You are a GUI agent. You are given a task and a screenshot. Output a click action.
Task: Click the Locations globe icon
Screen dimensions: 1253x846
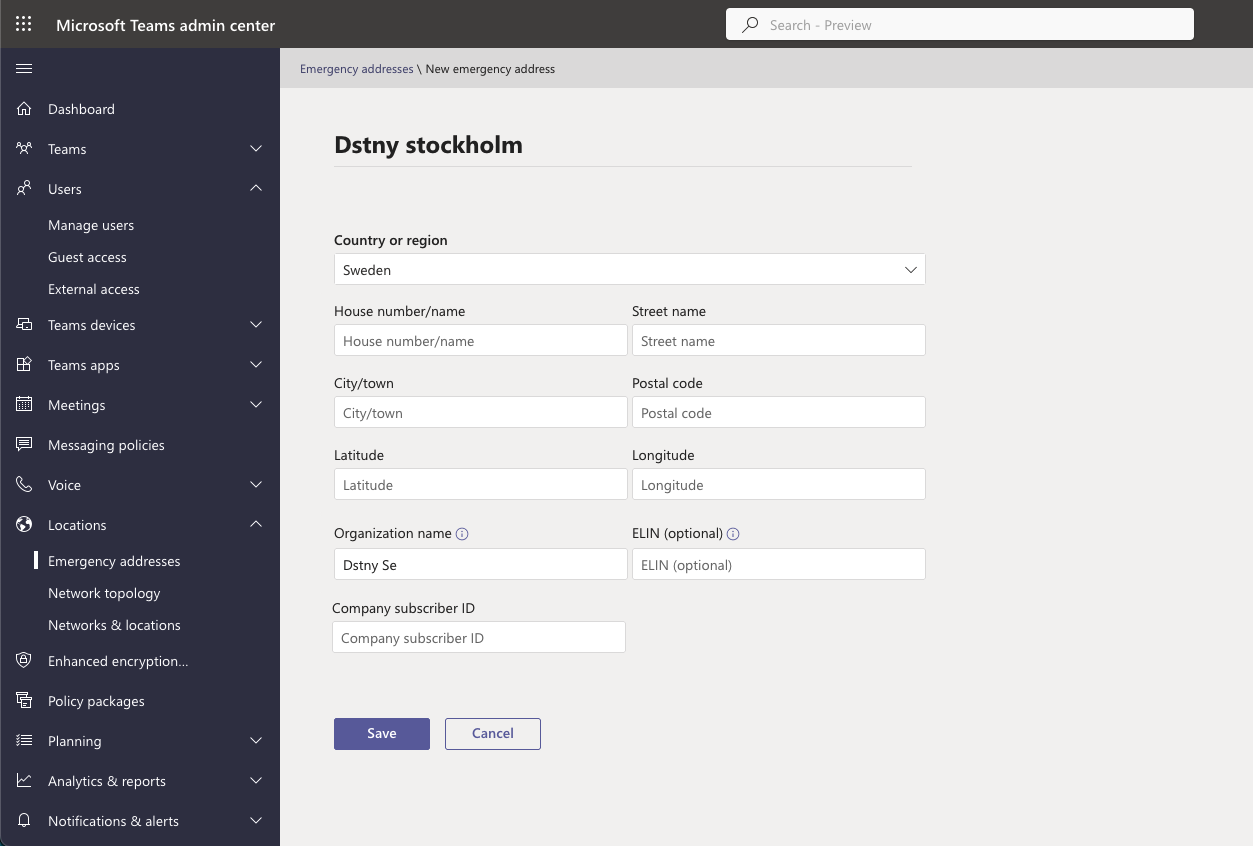(24, 525)
